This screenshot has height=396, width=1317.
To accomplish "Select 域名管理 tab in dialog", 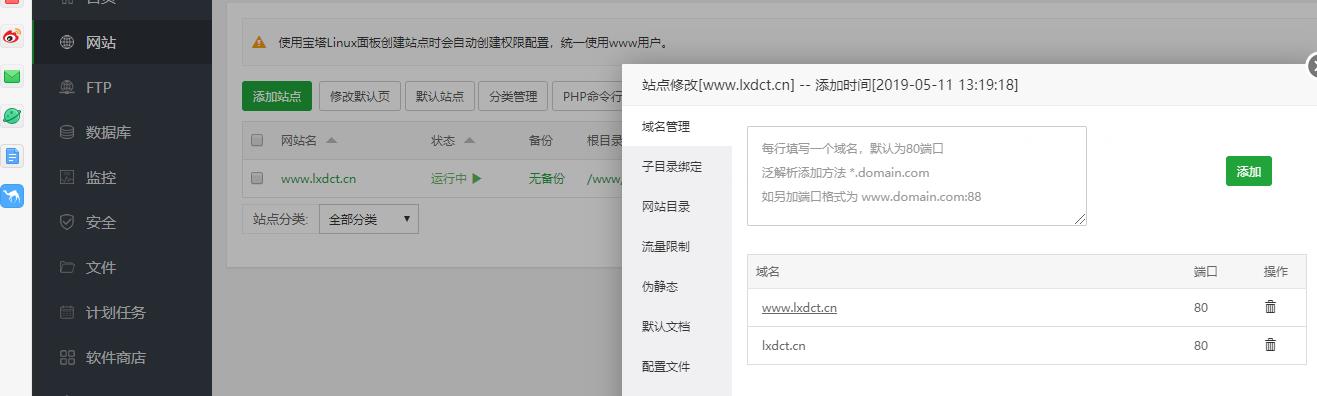I will pos(677,127).
